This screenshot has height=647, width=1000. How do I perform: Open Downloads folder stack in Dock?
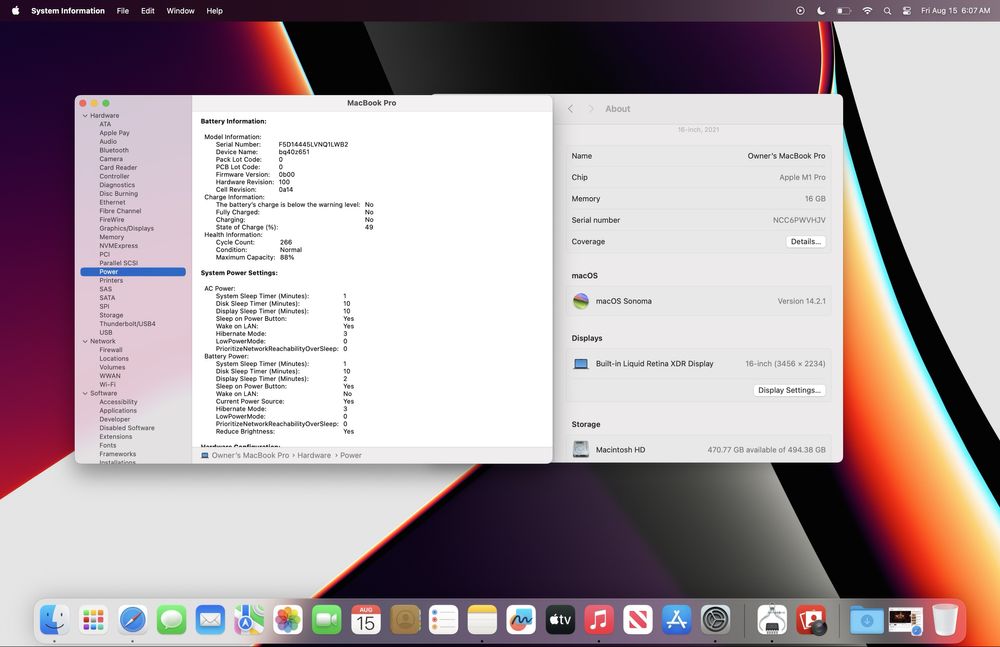pos(867,620)
